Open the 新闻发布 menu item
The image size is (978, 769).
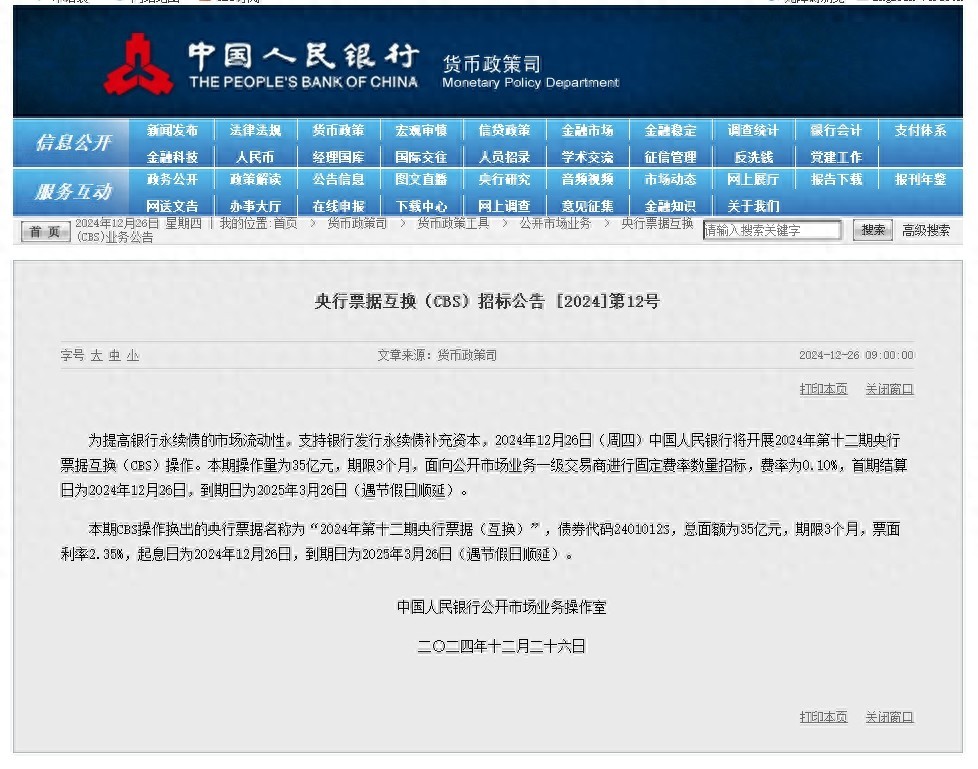pyautogui.click(x=172, y=130)
